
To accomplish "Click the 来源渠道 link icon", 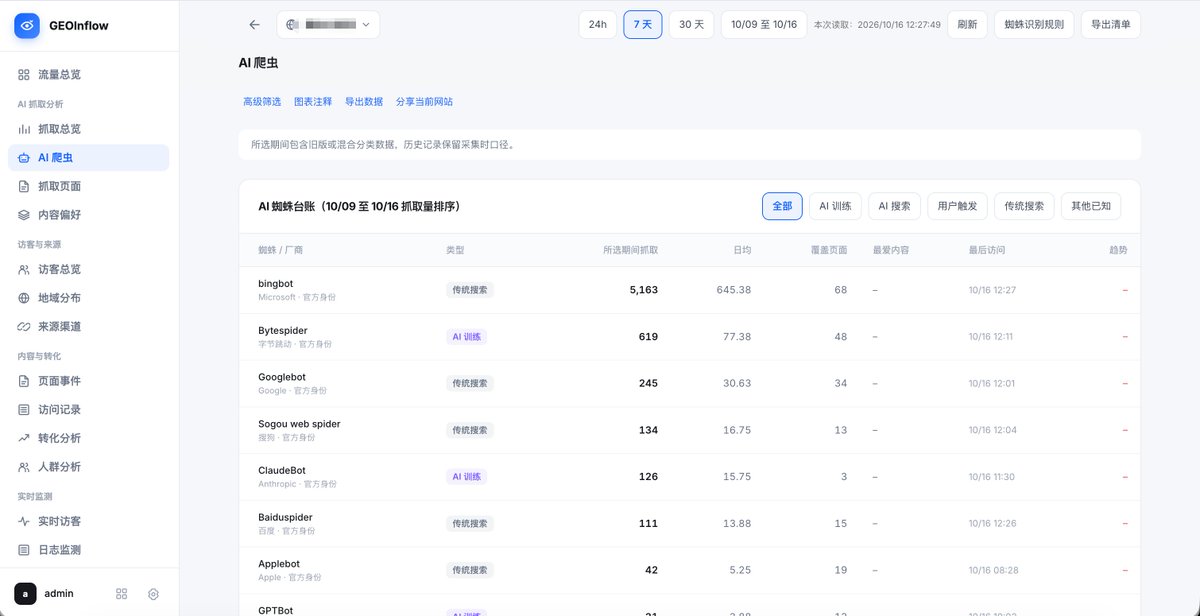I will click(x=24, y=327).
